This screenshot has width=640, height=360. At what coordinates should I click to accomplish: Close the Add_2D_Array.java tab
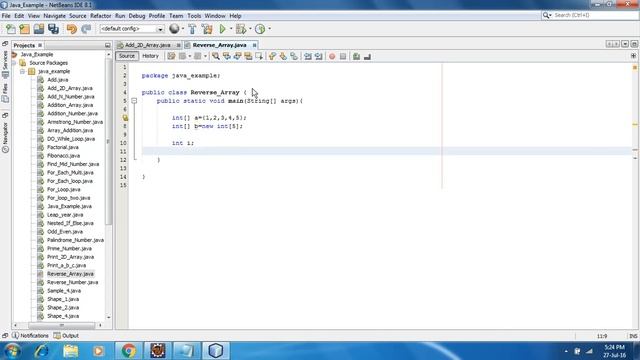(178, 45)
